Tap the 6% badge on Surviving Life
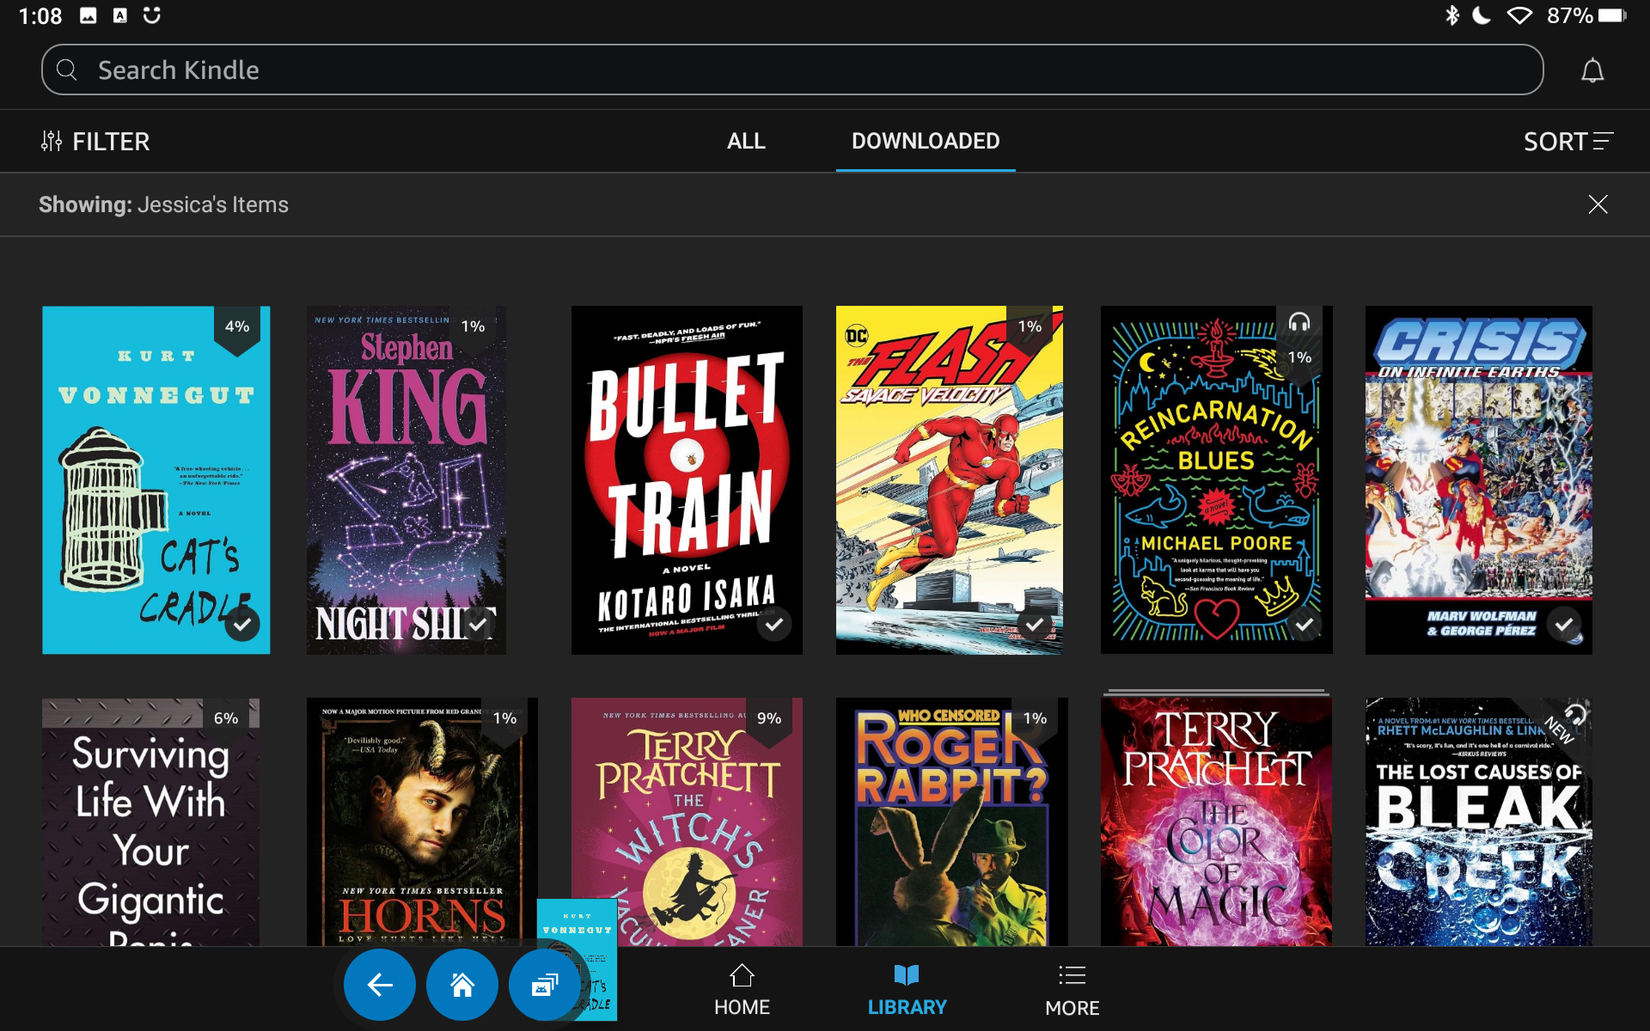The image size is (1650, 1031). tap(226, 720)
